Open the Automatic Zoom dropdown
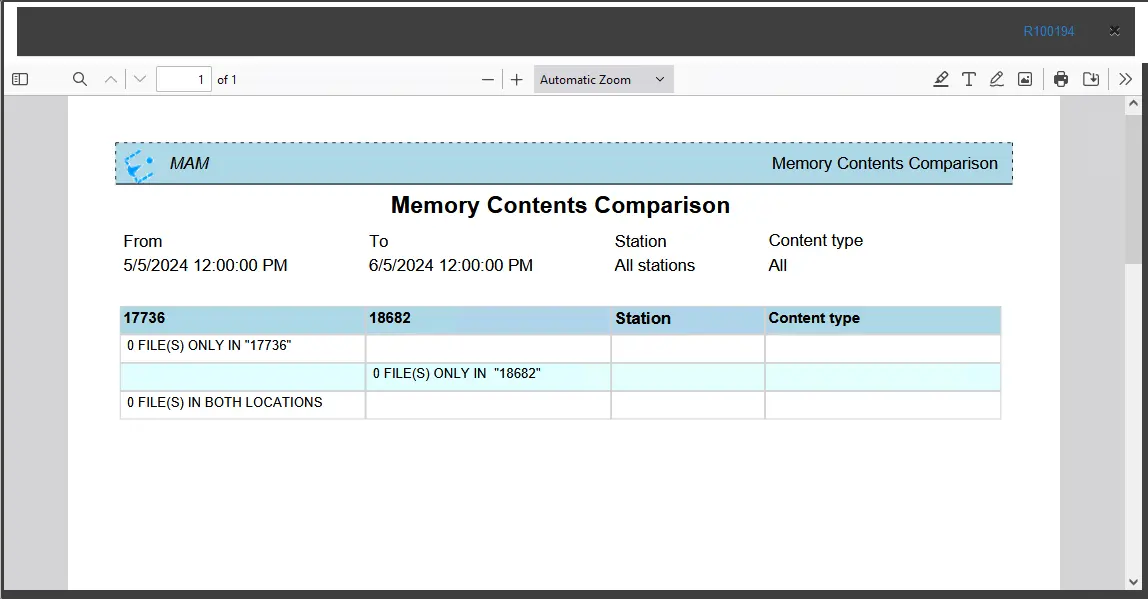 [603, 80]
